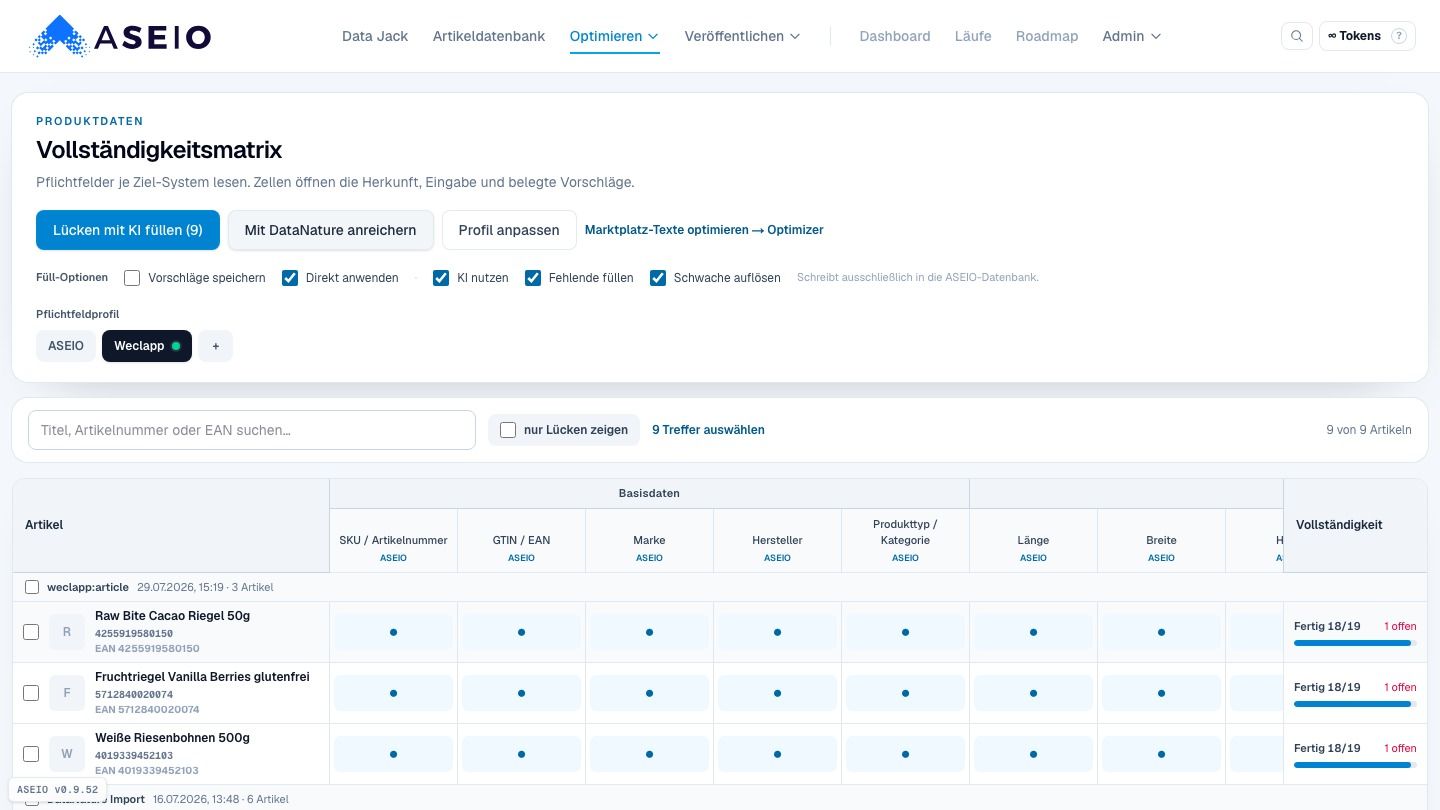Screen dimensions: 1440x810
Task: Uncheck Direkt anwenden option
Action: 290,278
